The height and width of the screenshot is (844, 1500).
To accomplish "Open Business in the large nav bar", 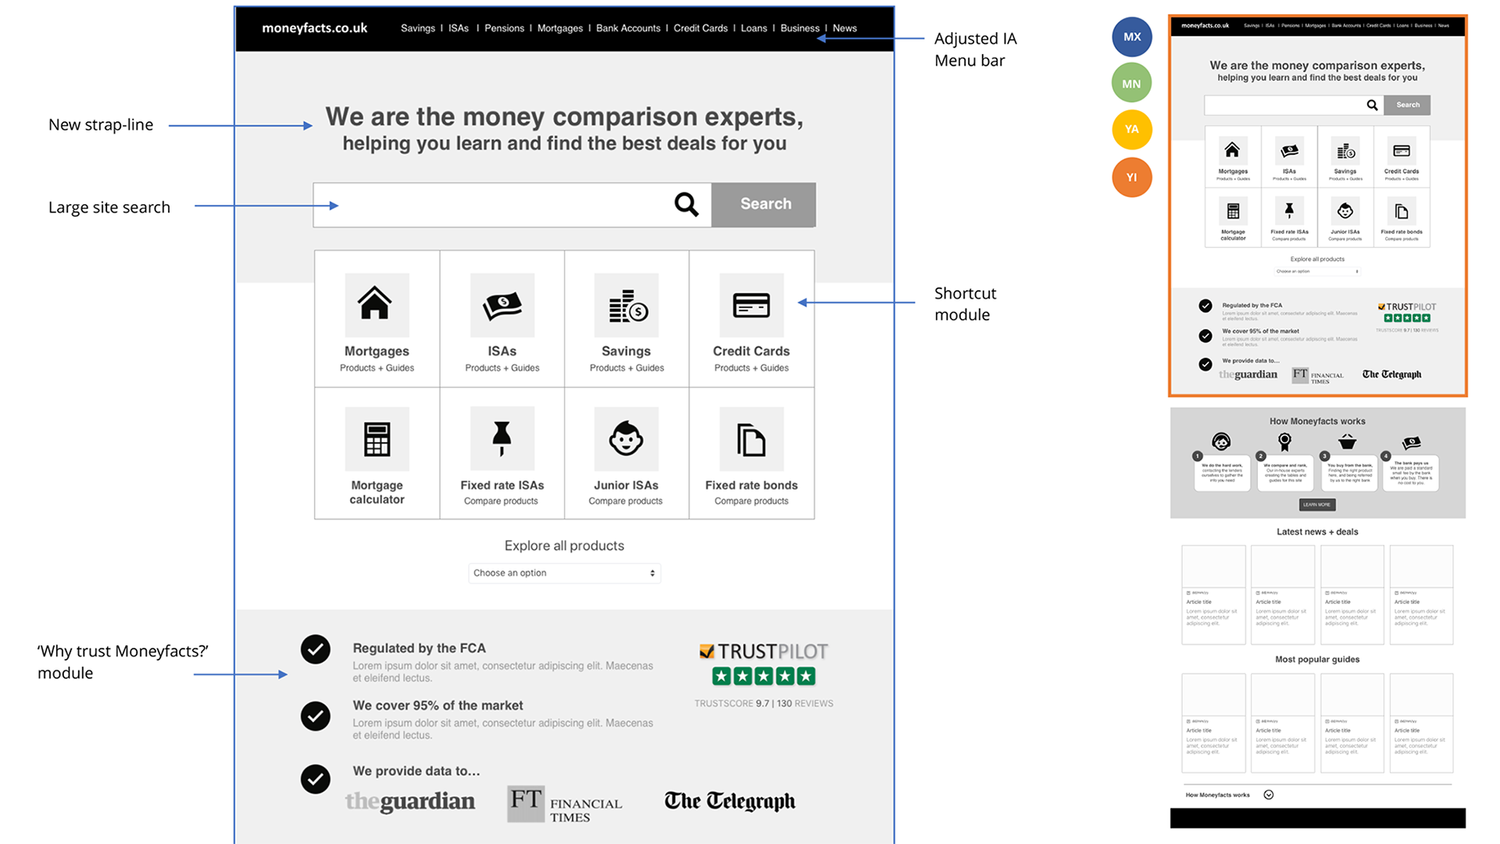I will coord(800,28).
